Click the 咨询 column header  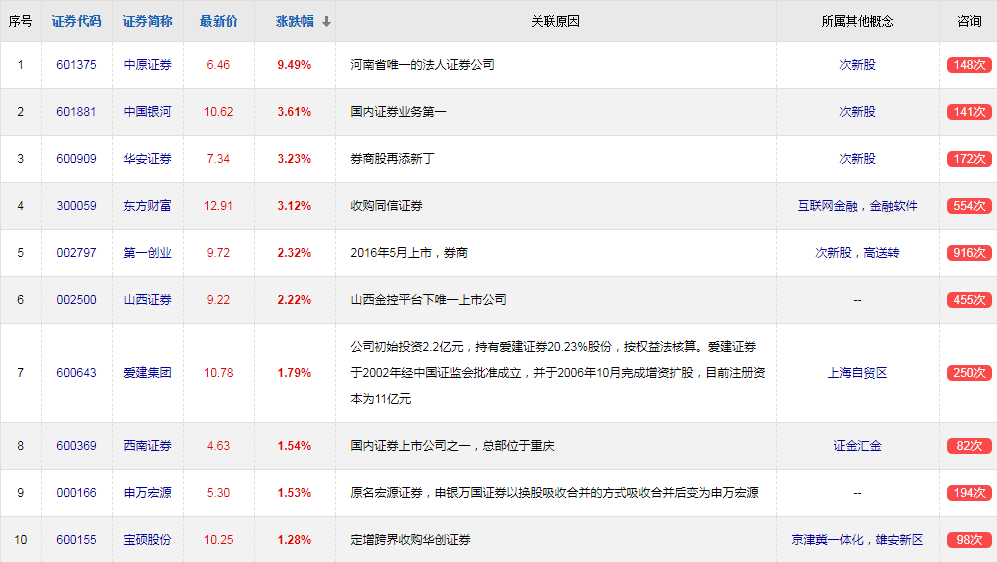(969, 21)
